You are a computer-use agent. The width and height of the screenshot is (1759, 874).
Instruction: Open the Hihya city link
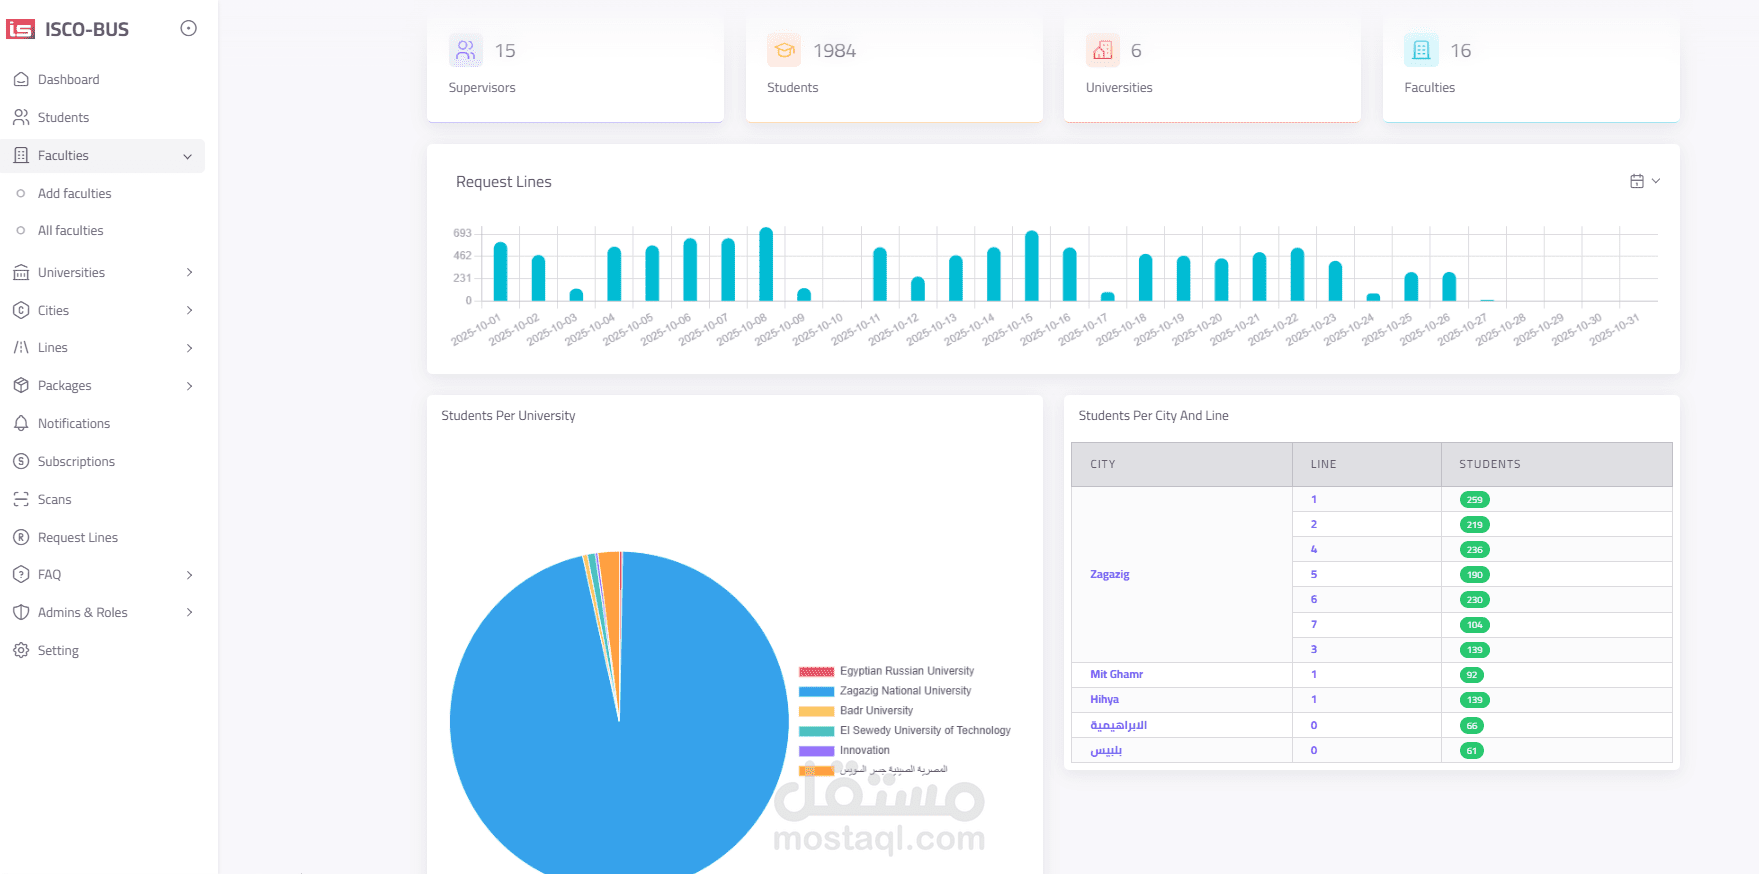tap(1104, 700)
